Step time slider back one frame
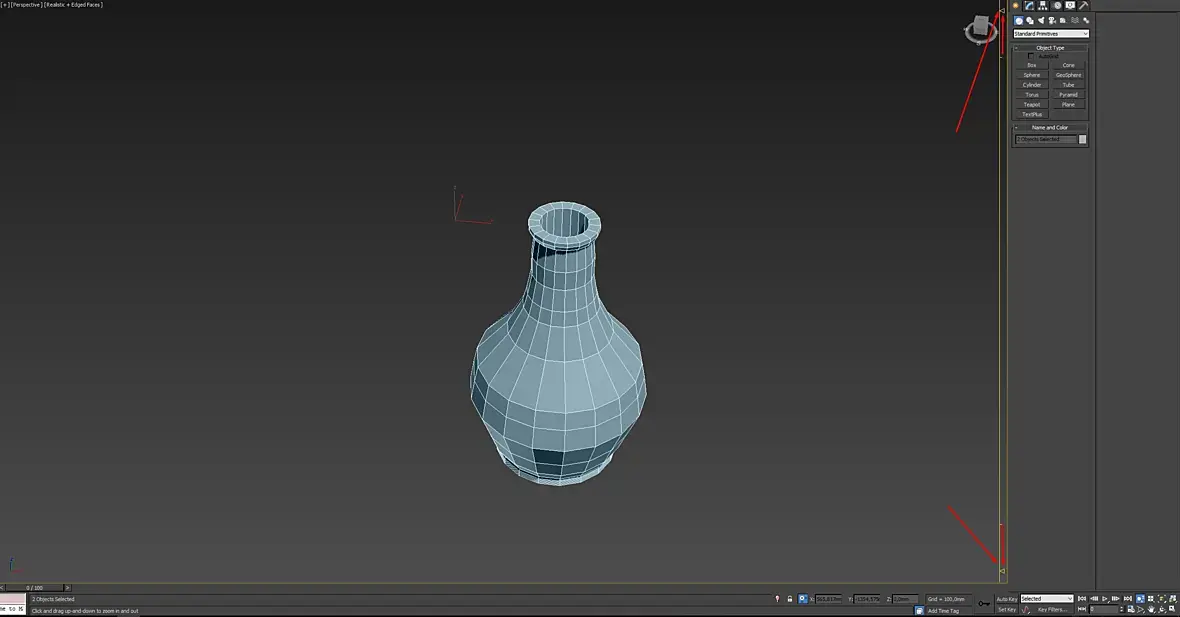 coord(3,588)
